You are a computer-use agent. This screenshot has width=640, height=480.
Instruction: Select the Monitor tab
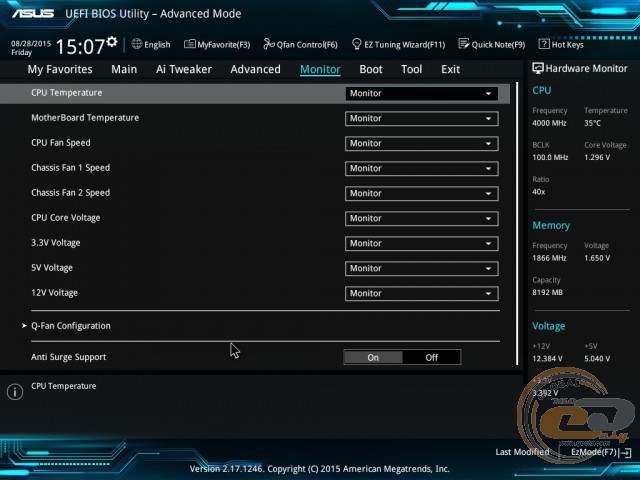(320, 69)
